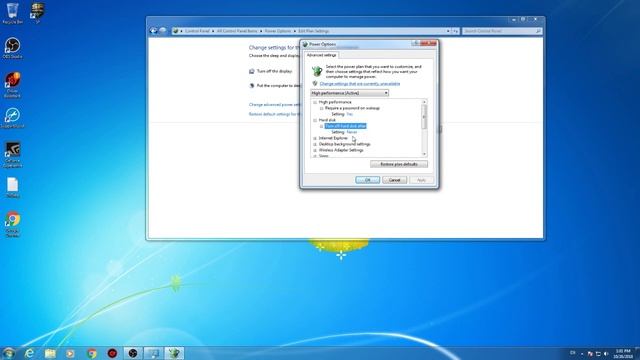The image size is (640, 360).
Task: Select Turn off hard disk after item
Action: 345,126
